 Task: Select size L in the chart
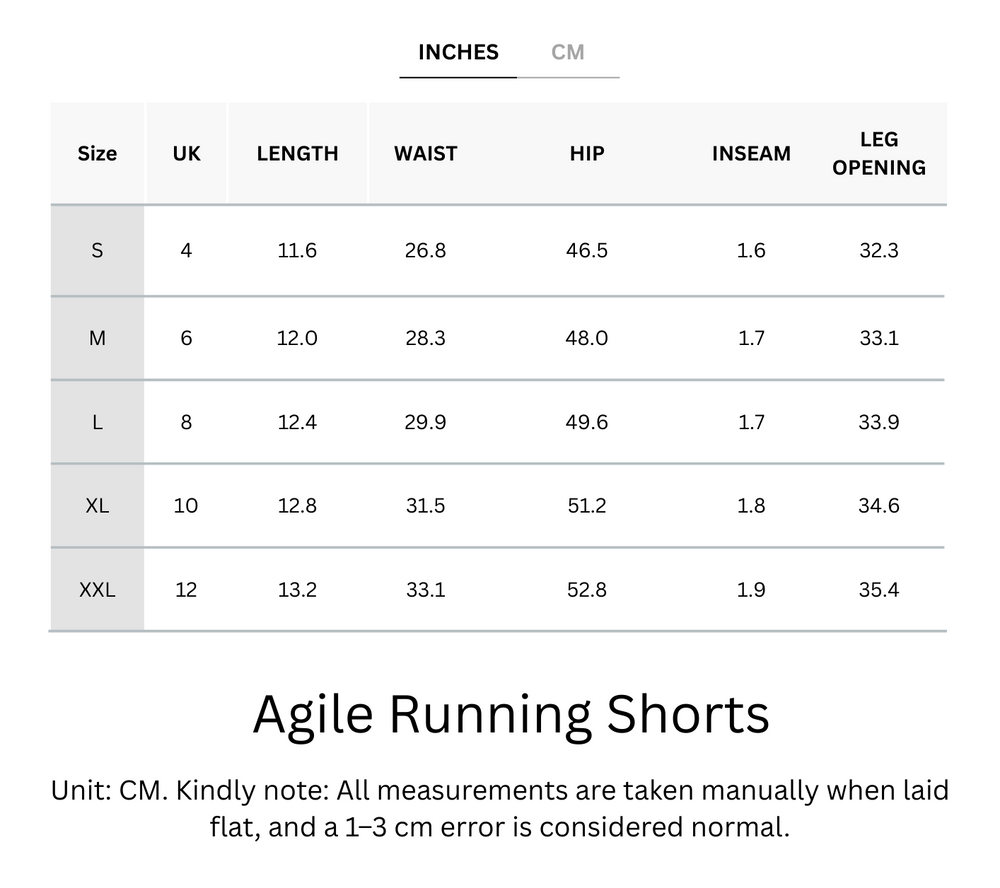pyautogui.click(x=97, y=422)
